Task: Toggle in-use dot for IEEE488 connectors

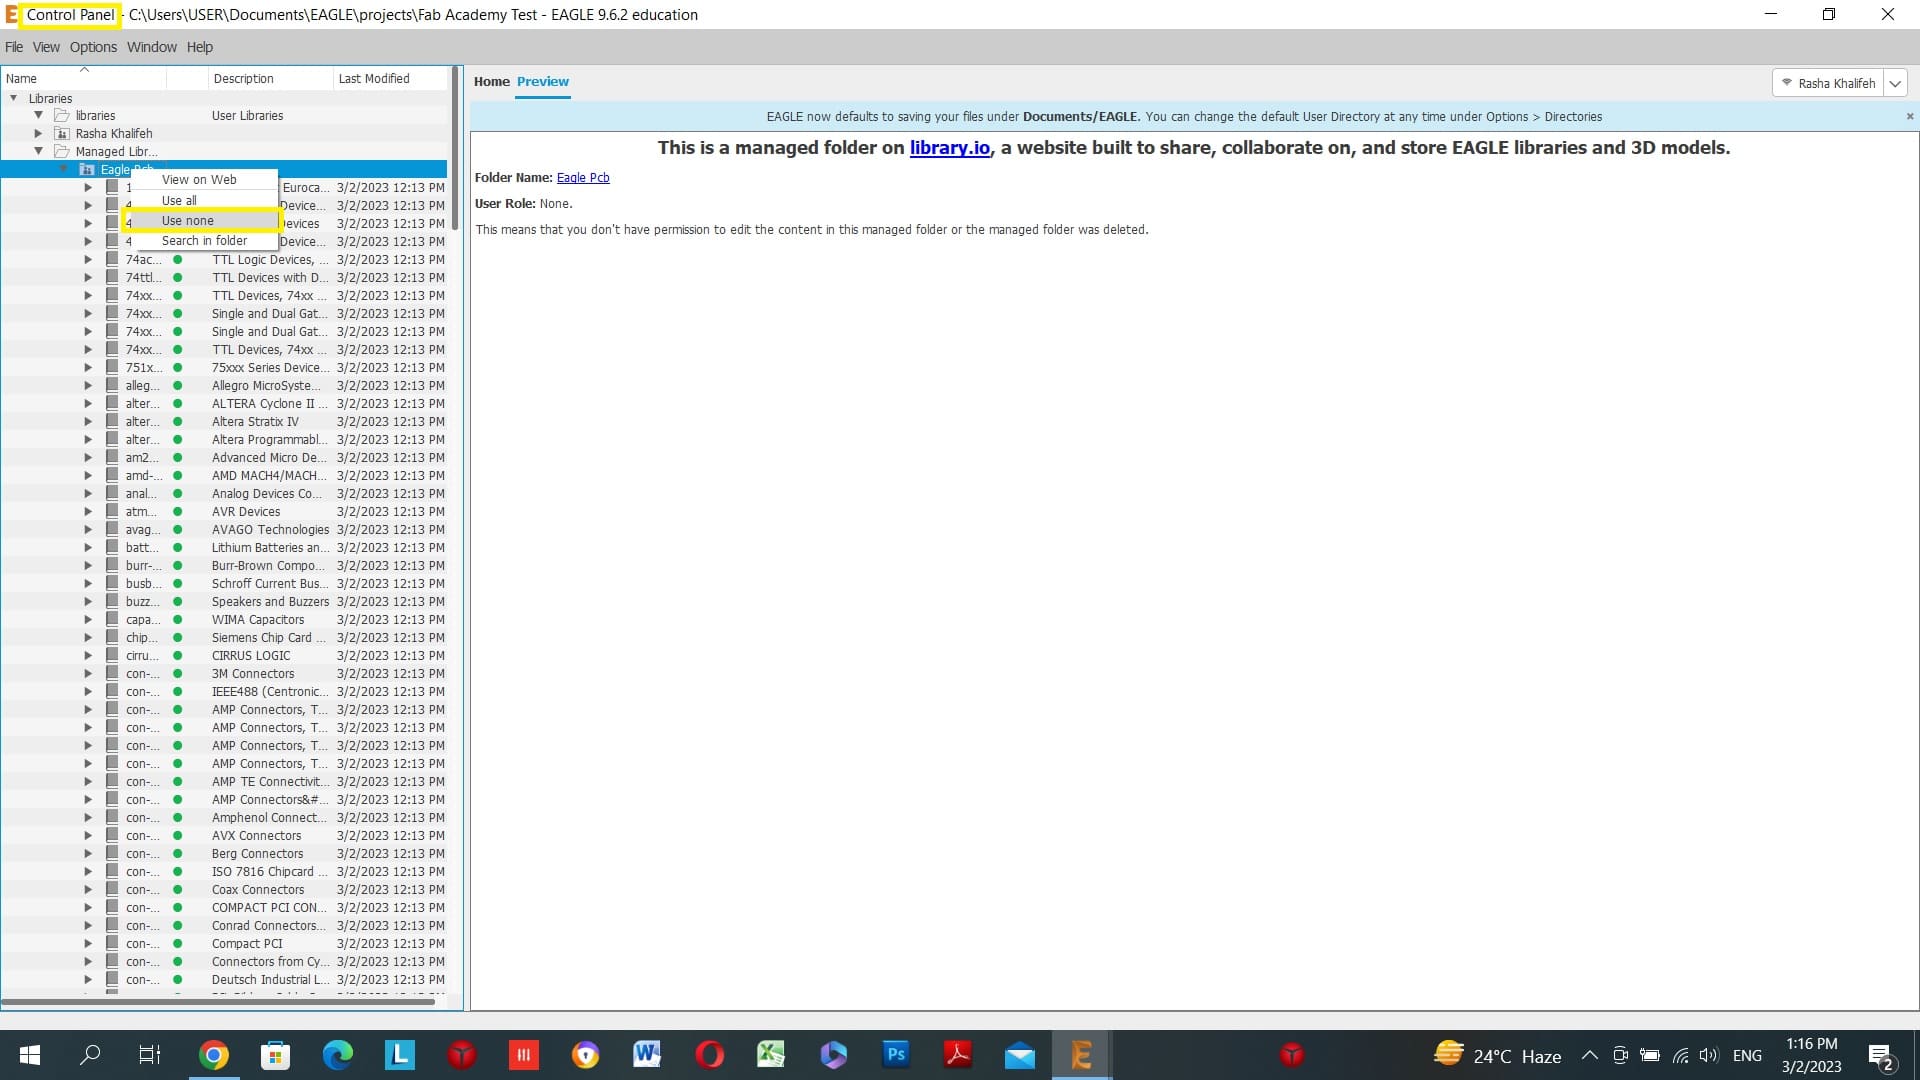Action: point(178,692)
